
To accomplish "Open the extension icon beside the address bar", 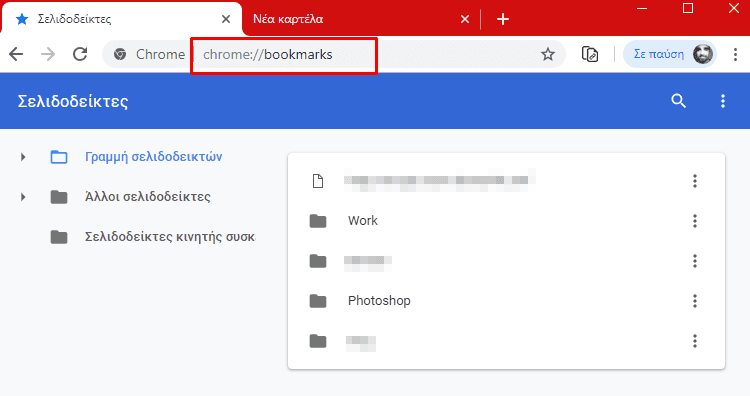I will point(590,54).
